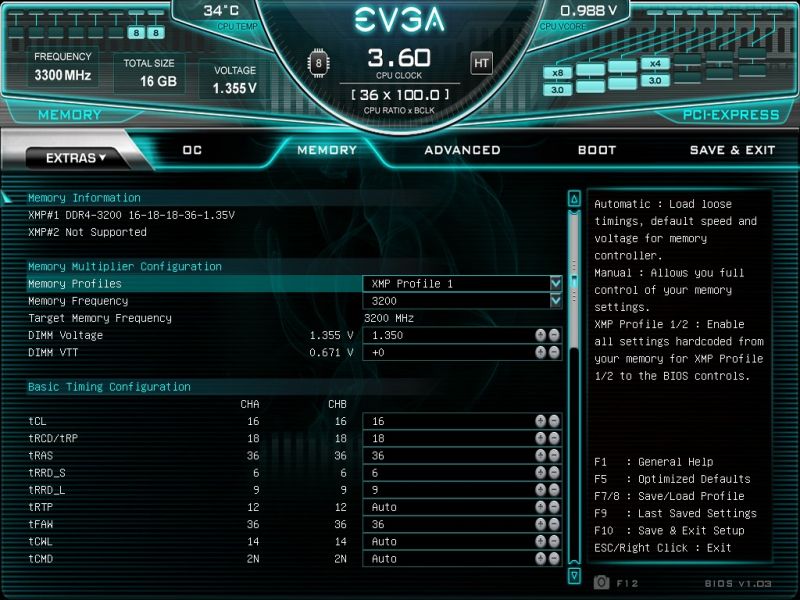Click the minus icon on the tRTP row
800x600 pixels.
pos(554,507)
